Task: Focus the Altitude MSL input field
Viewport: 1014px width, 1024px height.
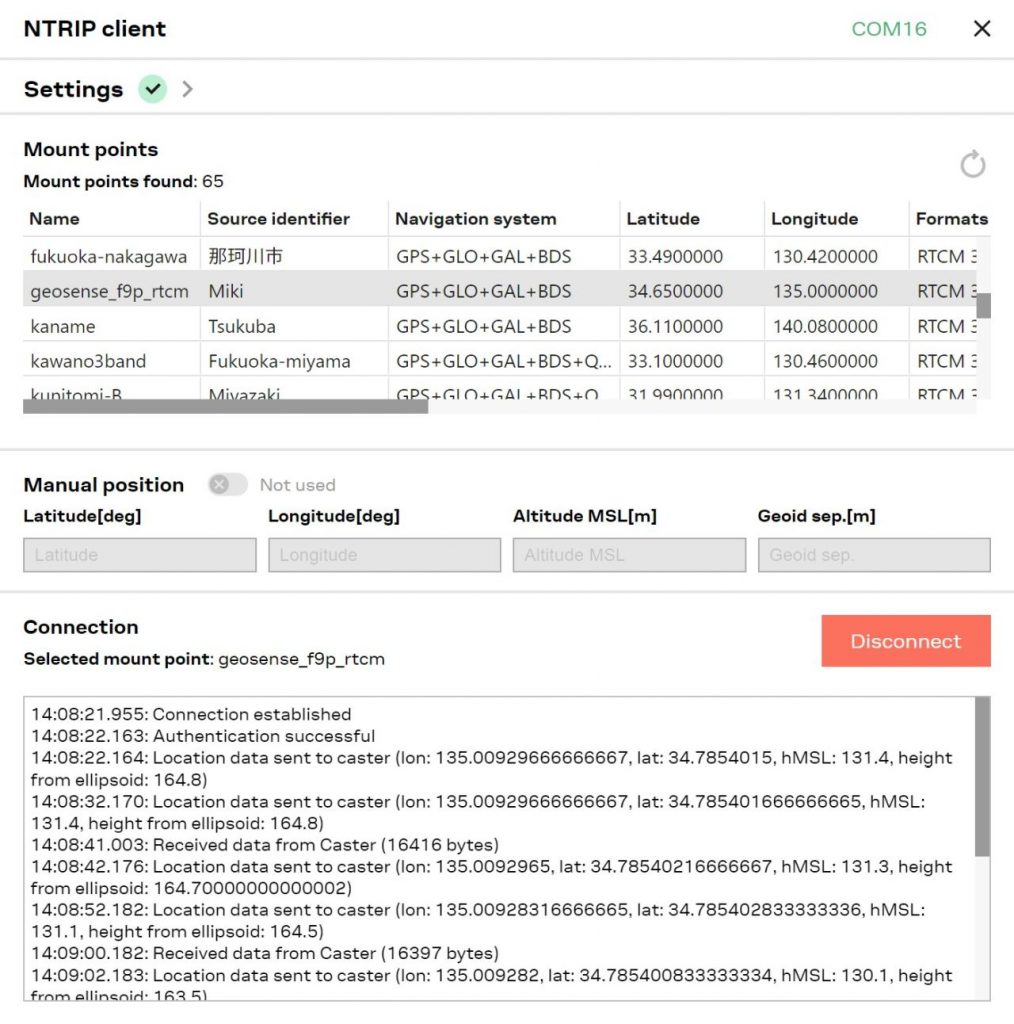Action: (629, 555)
